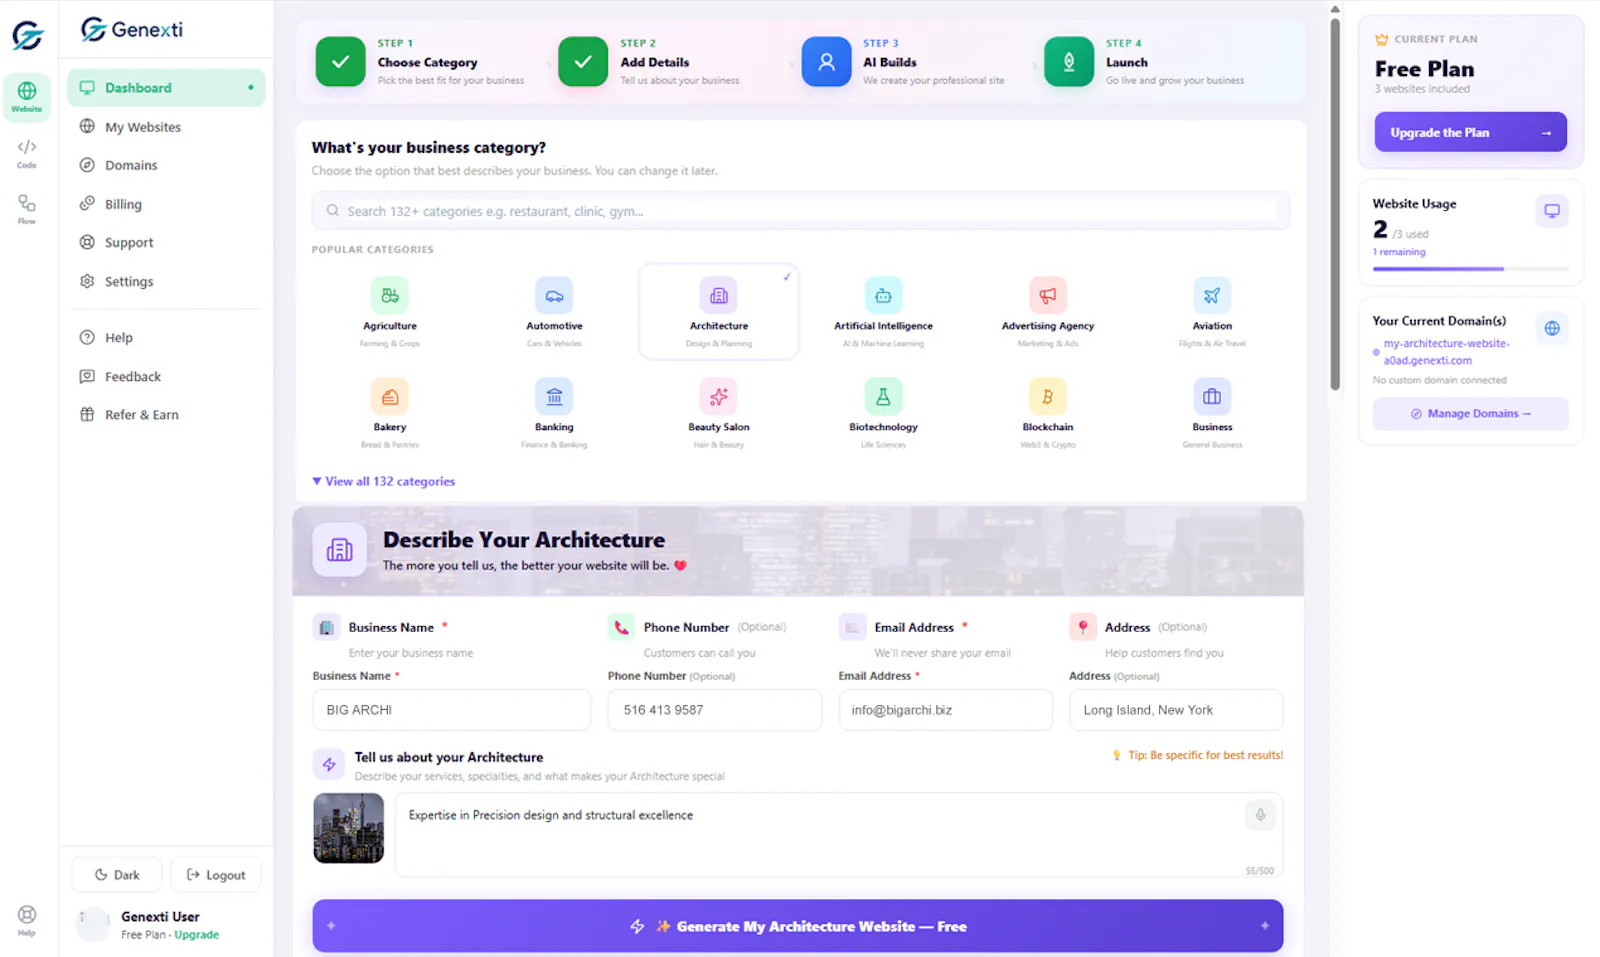This screenshot has height=957, width=1600.
Task: Select the Bakery category icon
Action: 390,396
